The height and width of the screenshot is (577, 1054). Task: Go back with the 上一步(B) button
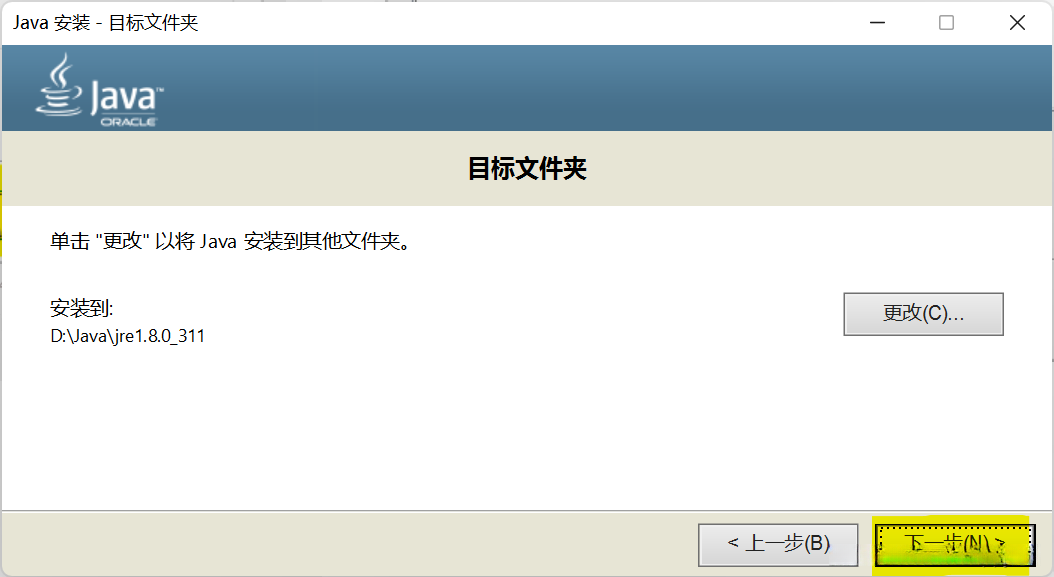pyautogui.click(x=778, y=544)
